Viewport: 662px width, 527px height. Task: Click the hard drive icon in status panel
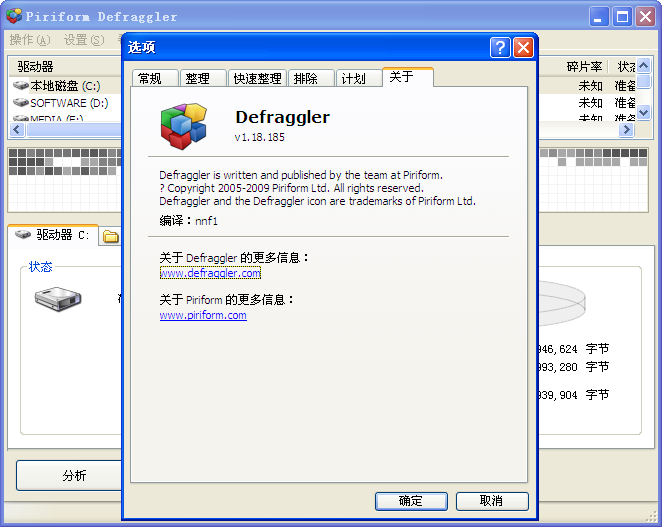point(58,298)
